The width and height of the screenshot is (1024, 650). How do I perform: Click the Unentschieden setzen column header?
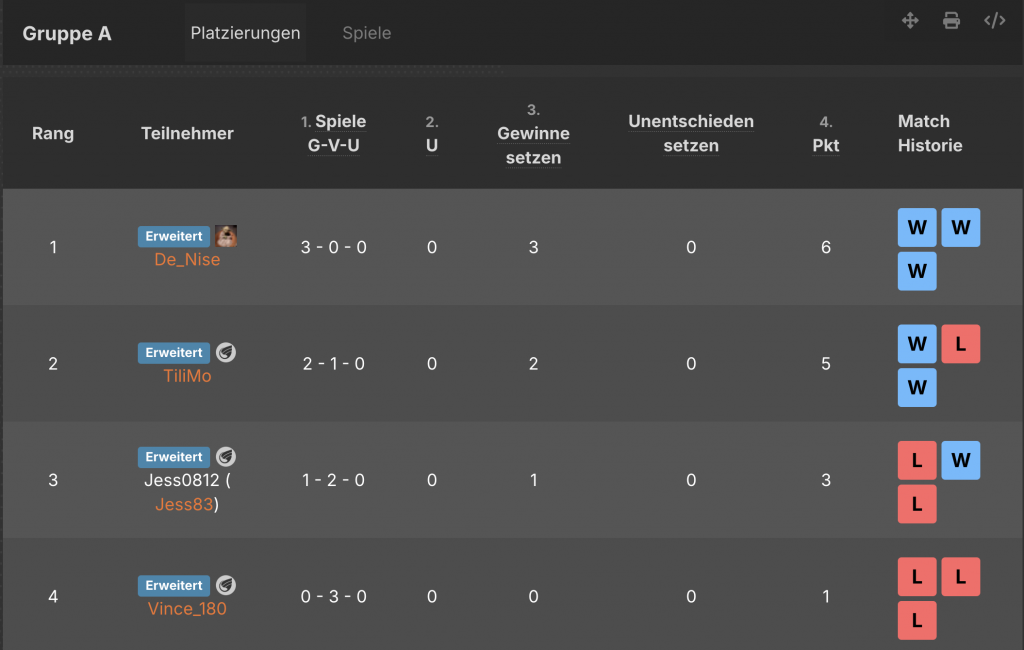coord(691,133)
